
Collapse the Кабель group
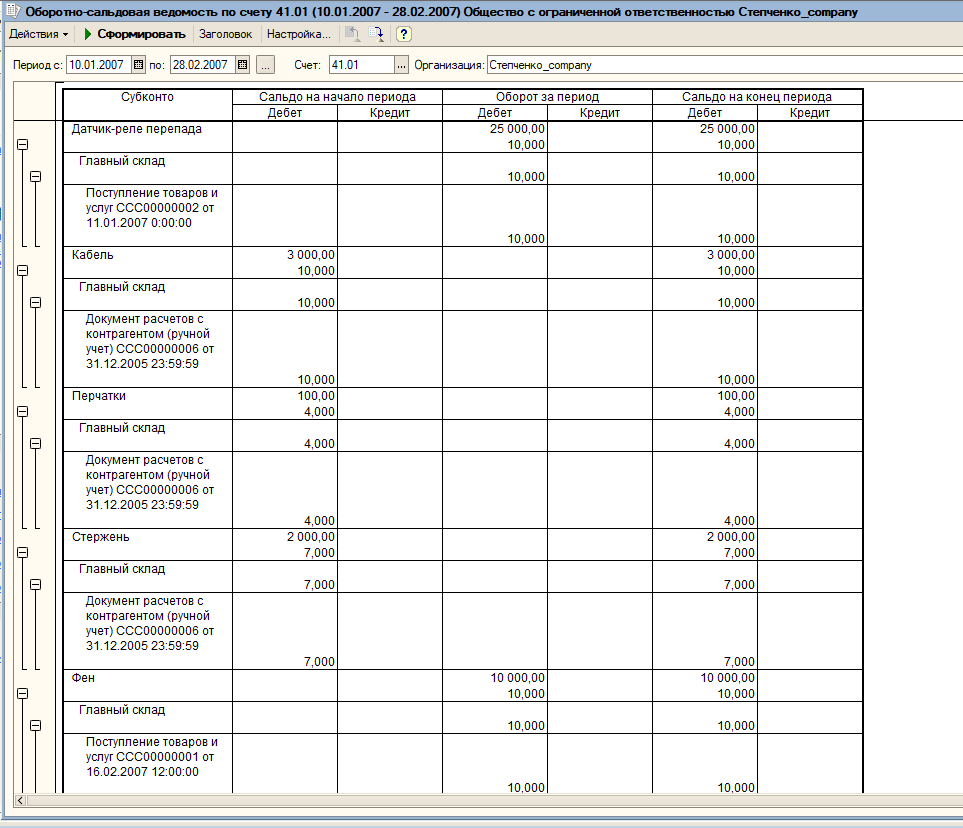coord(23,270)
